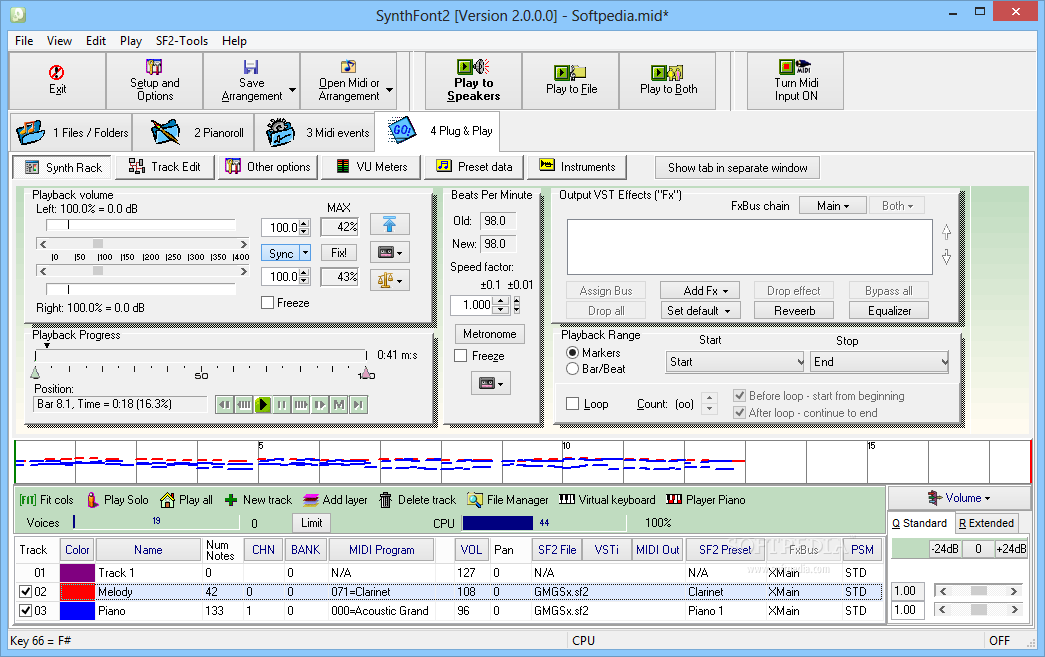Click the Limit voices button
This screenshot has height=657, width=1045.
tap(311, 523)
